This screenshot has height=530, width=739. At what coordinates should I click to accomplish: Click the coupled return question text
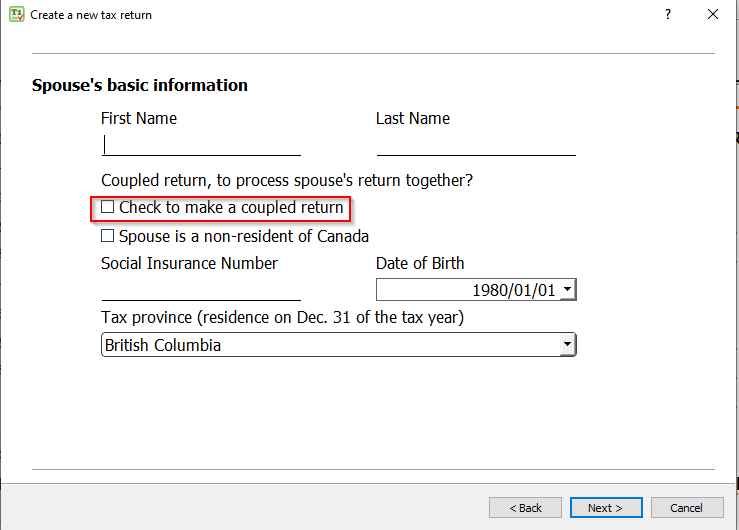click(x=287, y=181)
